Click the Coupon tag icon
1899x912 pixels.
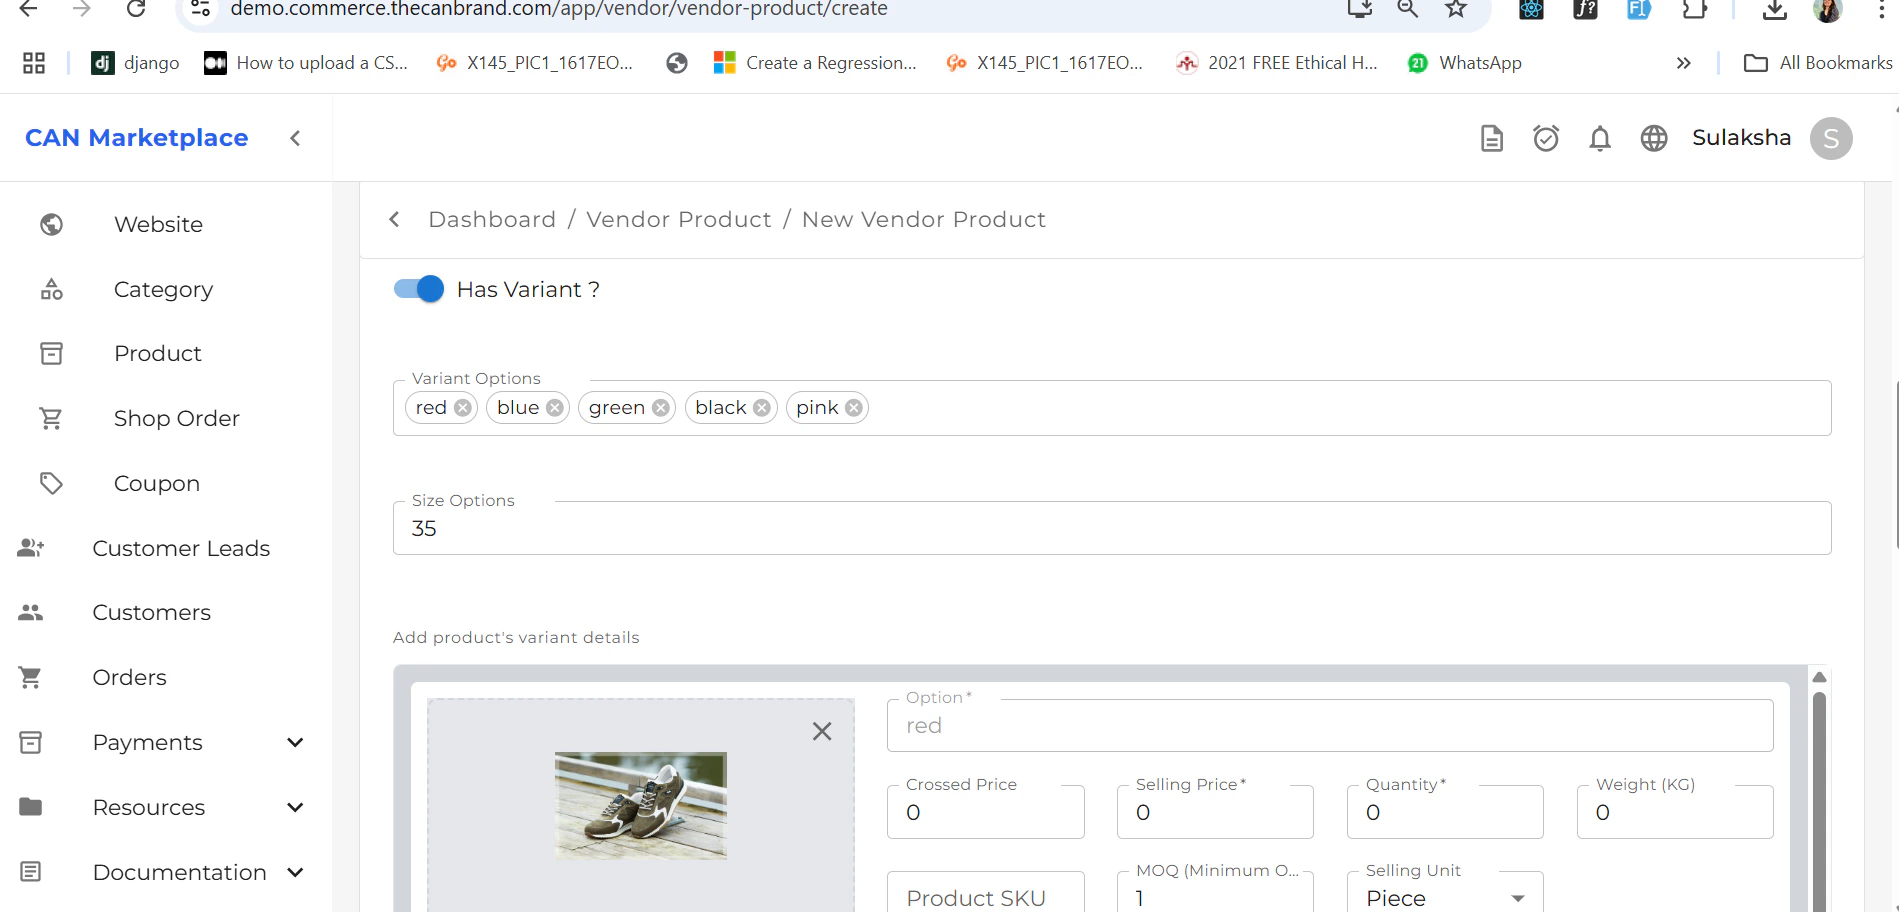51,483
